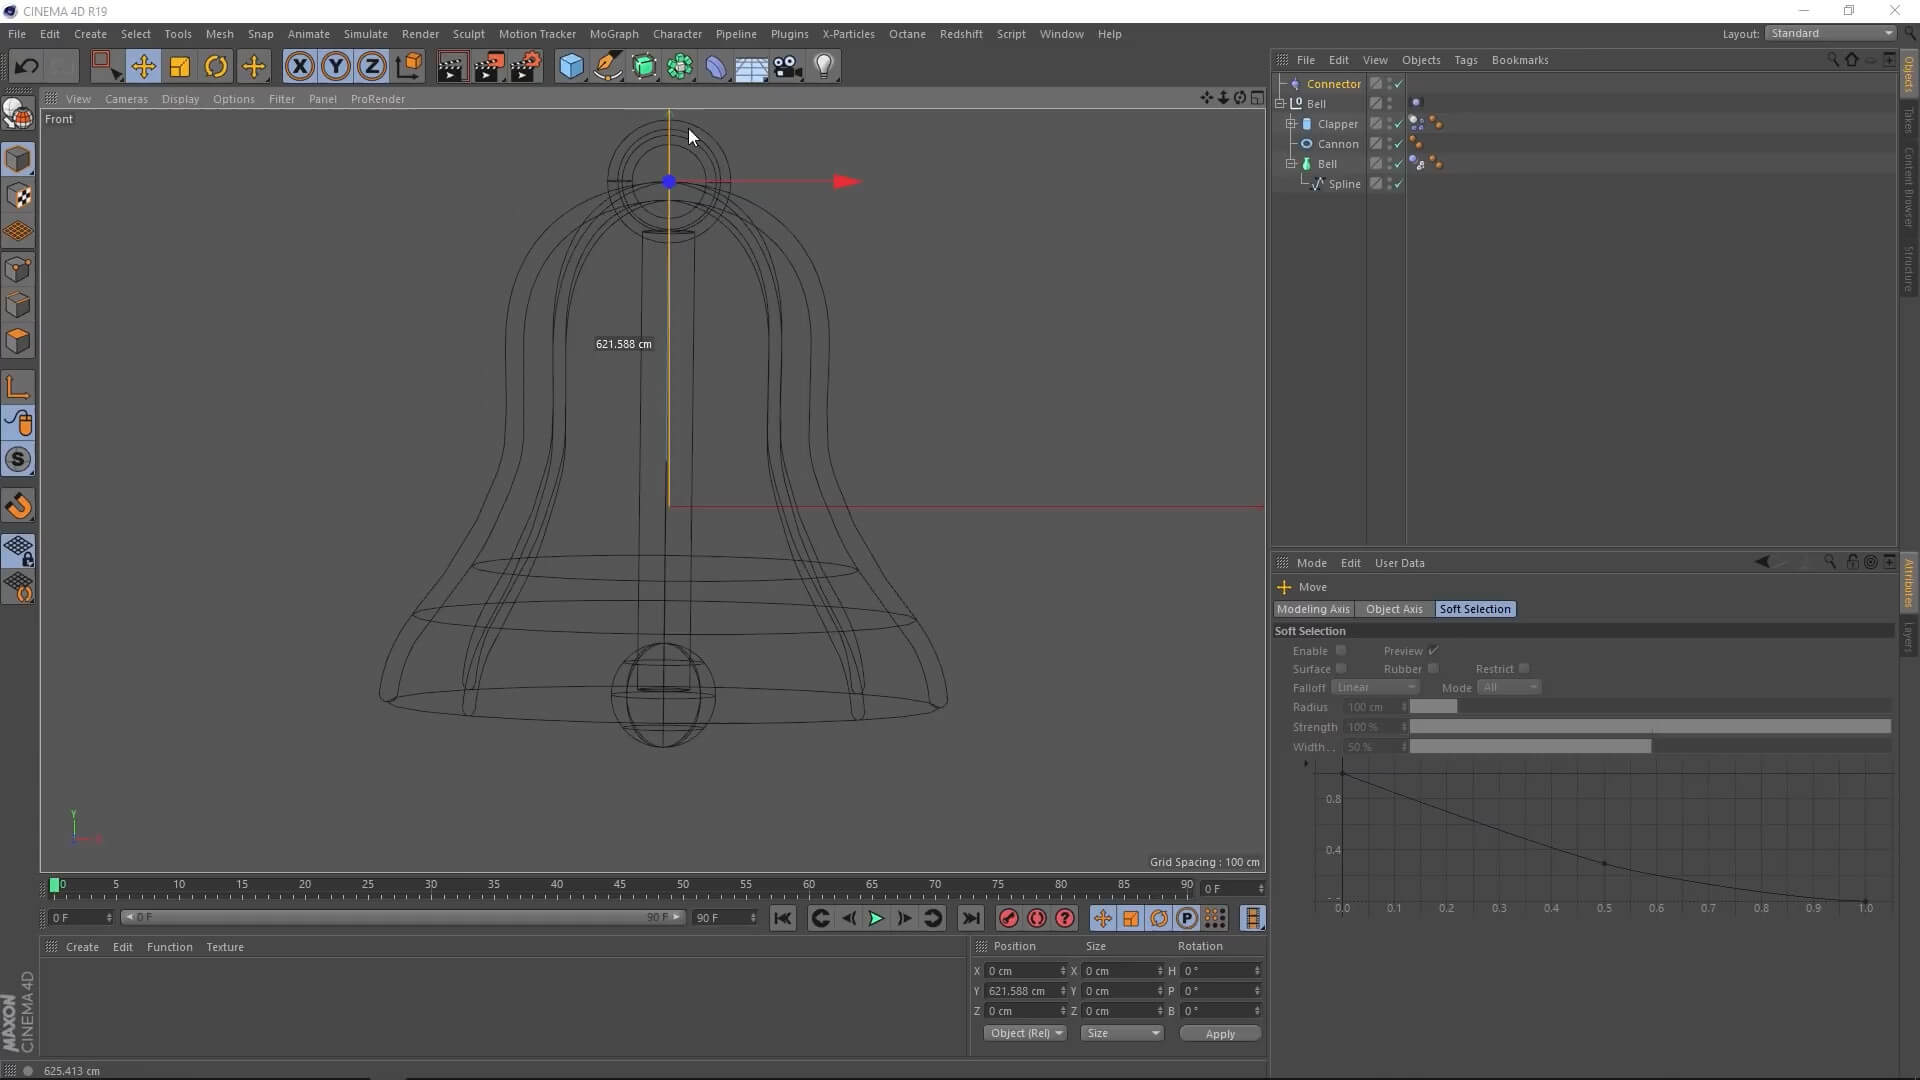Screen dimensions: 1920x1080
Task: Collapse the Clapper tree item
Action: [x=1291, y=124]
